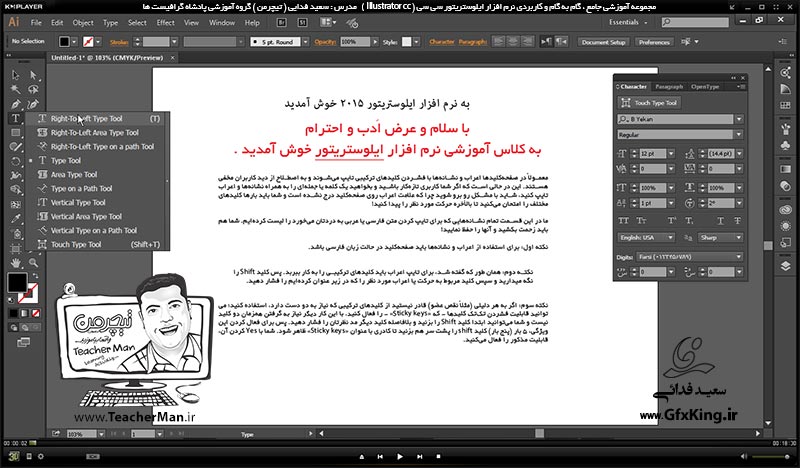Open the Opacity link in control bar
The width and height of the screenshot is (800, 468).
[x=324, y=42]
